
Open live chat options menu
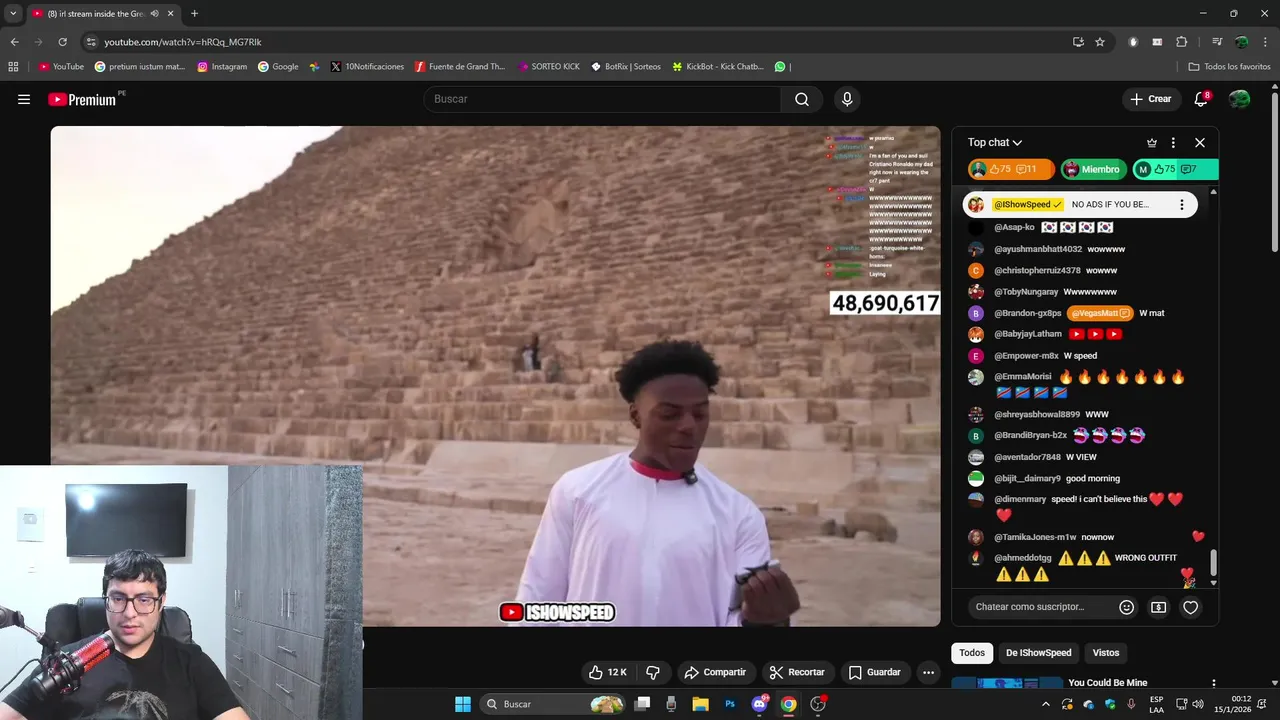[x=1173, y=142]
